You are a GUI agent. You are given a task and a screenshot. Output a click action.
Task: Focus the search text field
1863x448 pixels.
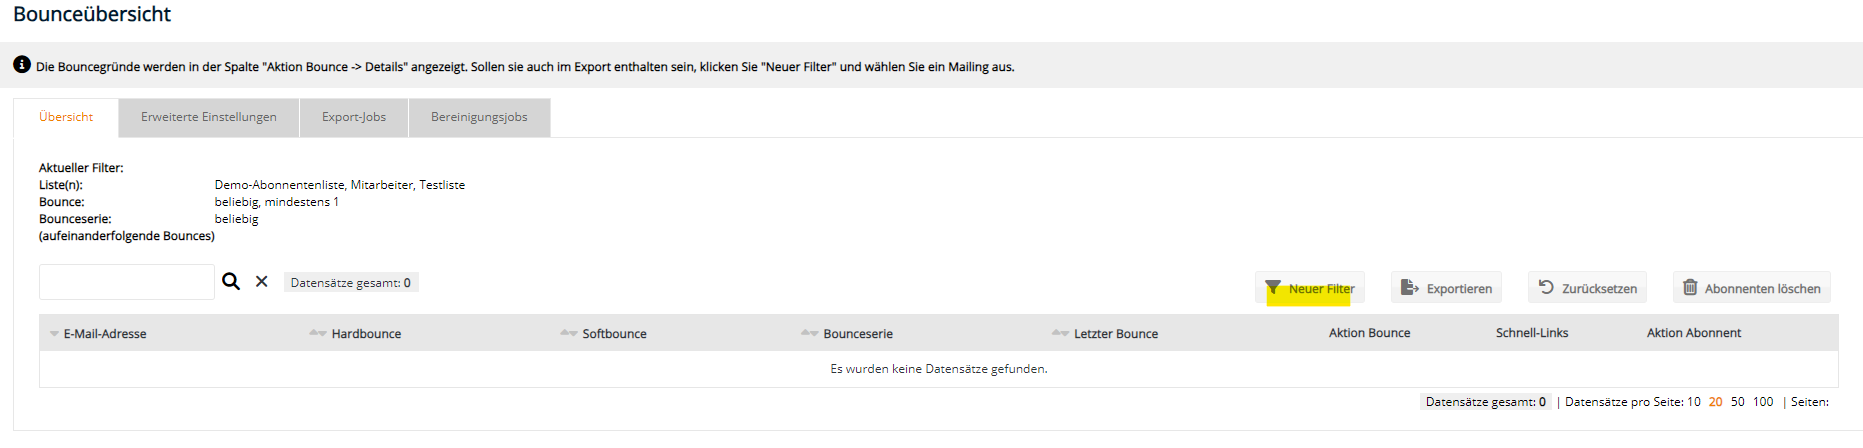click(x=127, y=282)
